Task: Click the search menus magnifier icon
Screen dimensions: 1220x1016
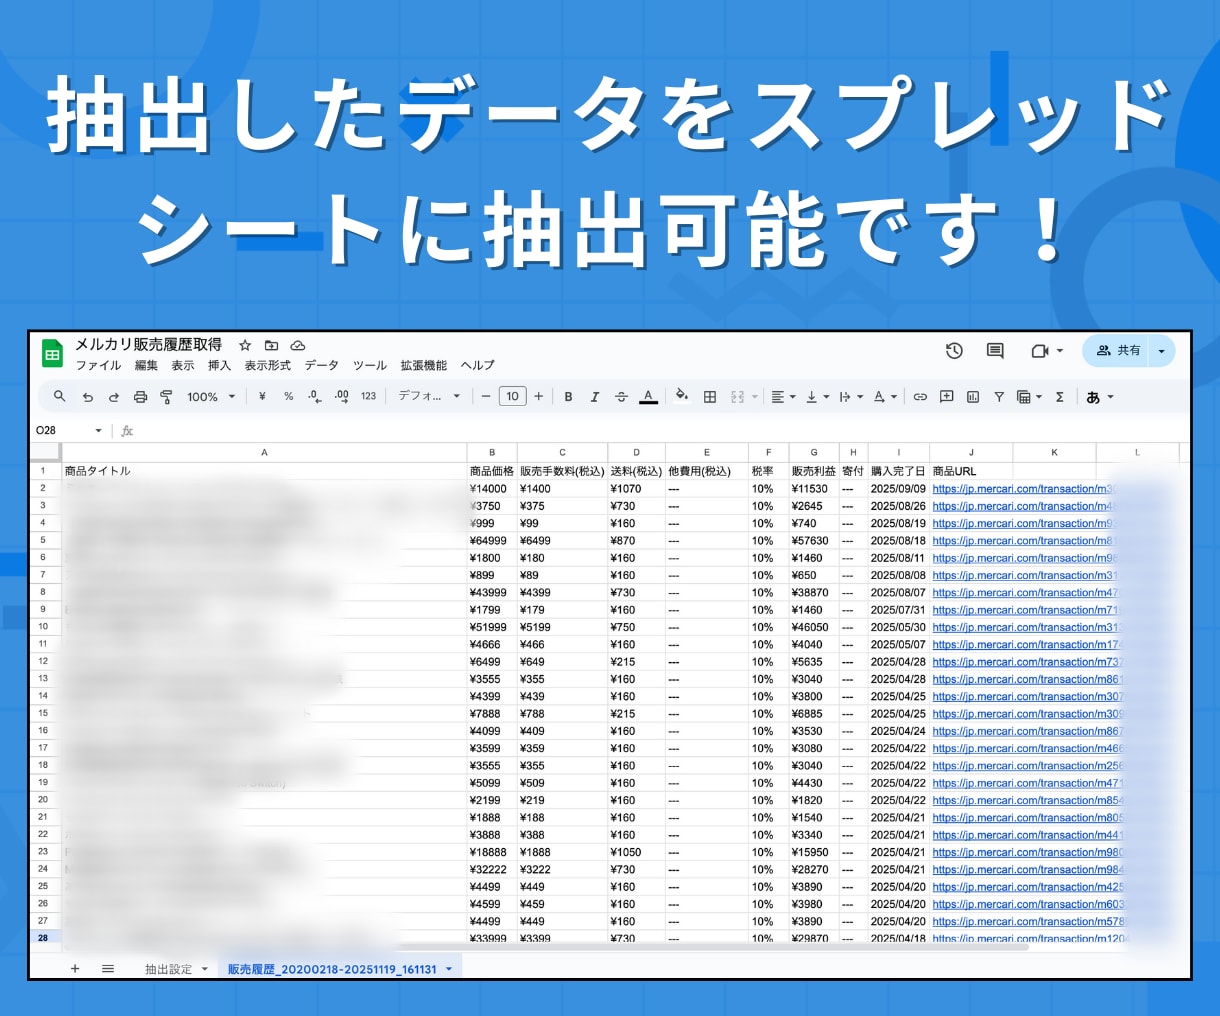Action: pos(60,396)
